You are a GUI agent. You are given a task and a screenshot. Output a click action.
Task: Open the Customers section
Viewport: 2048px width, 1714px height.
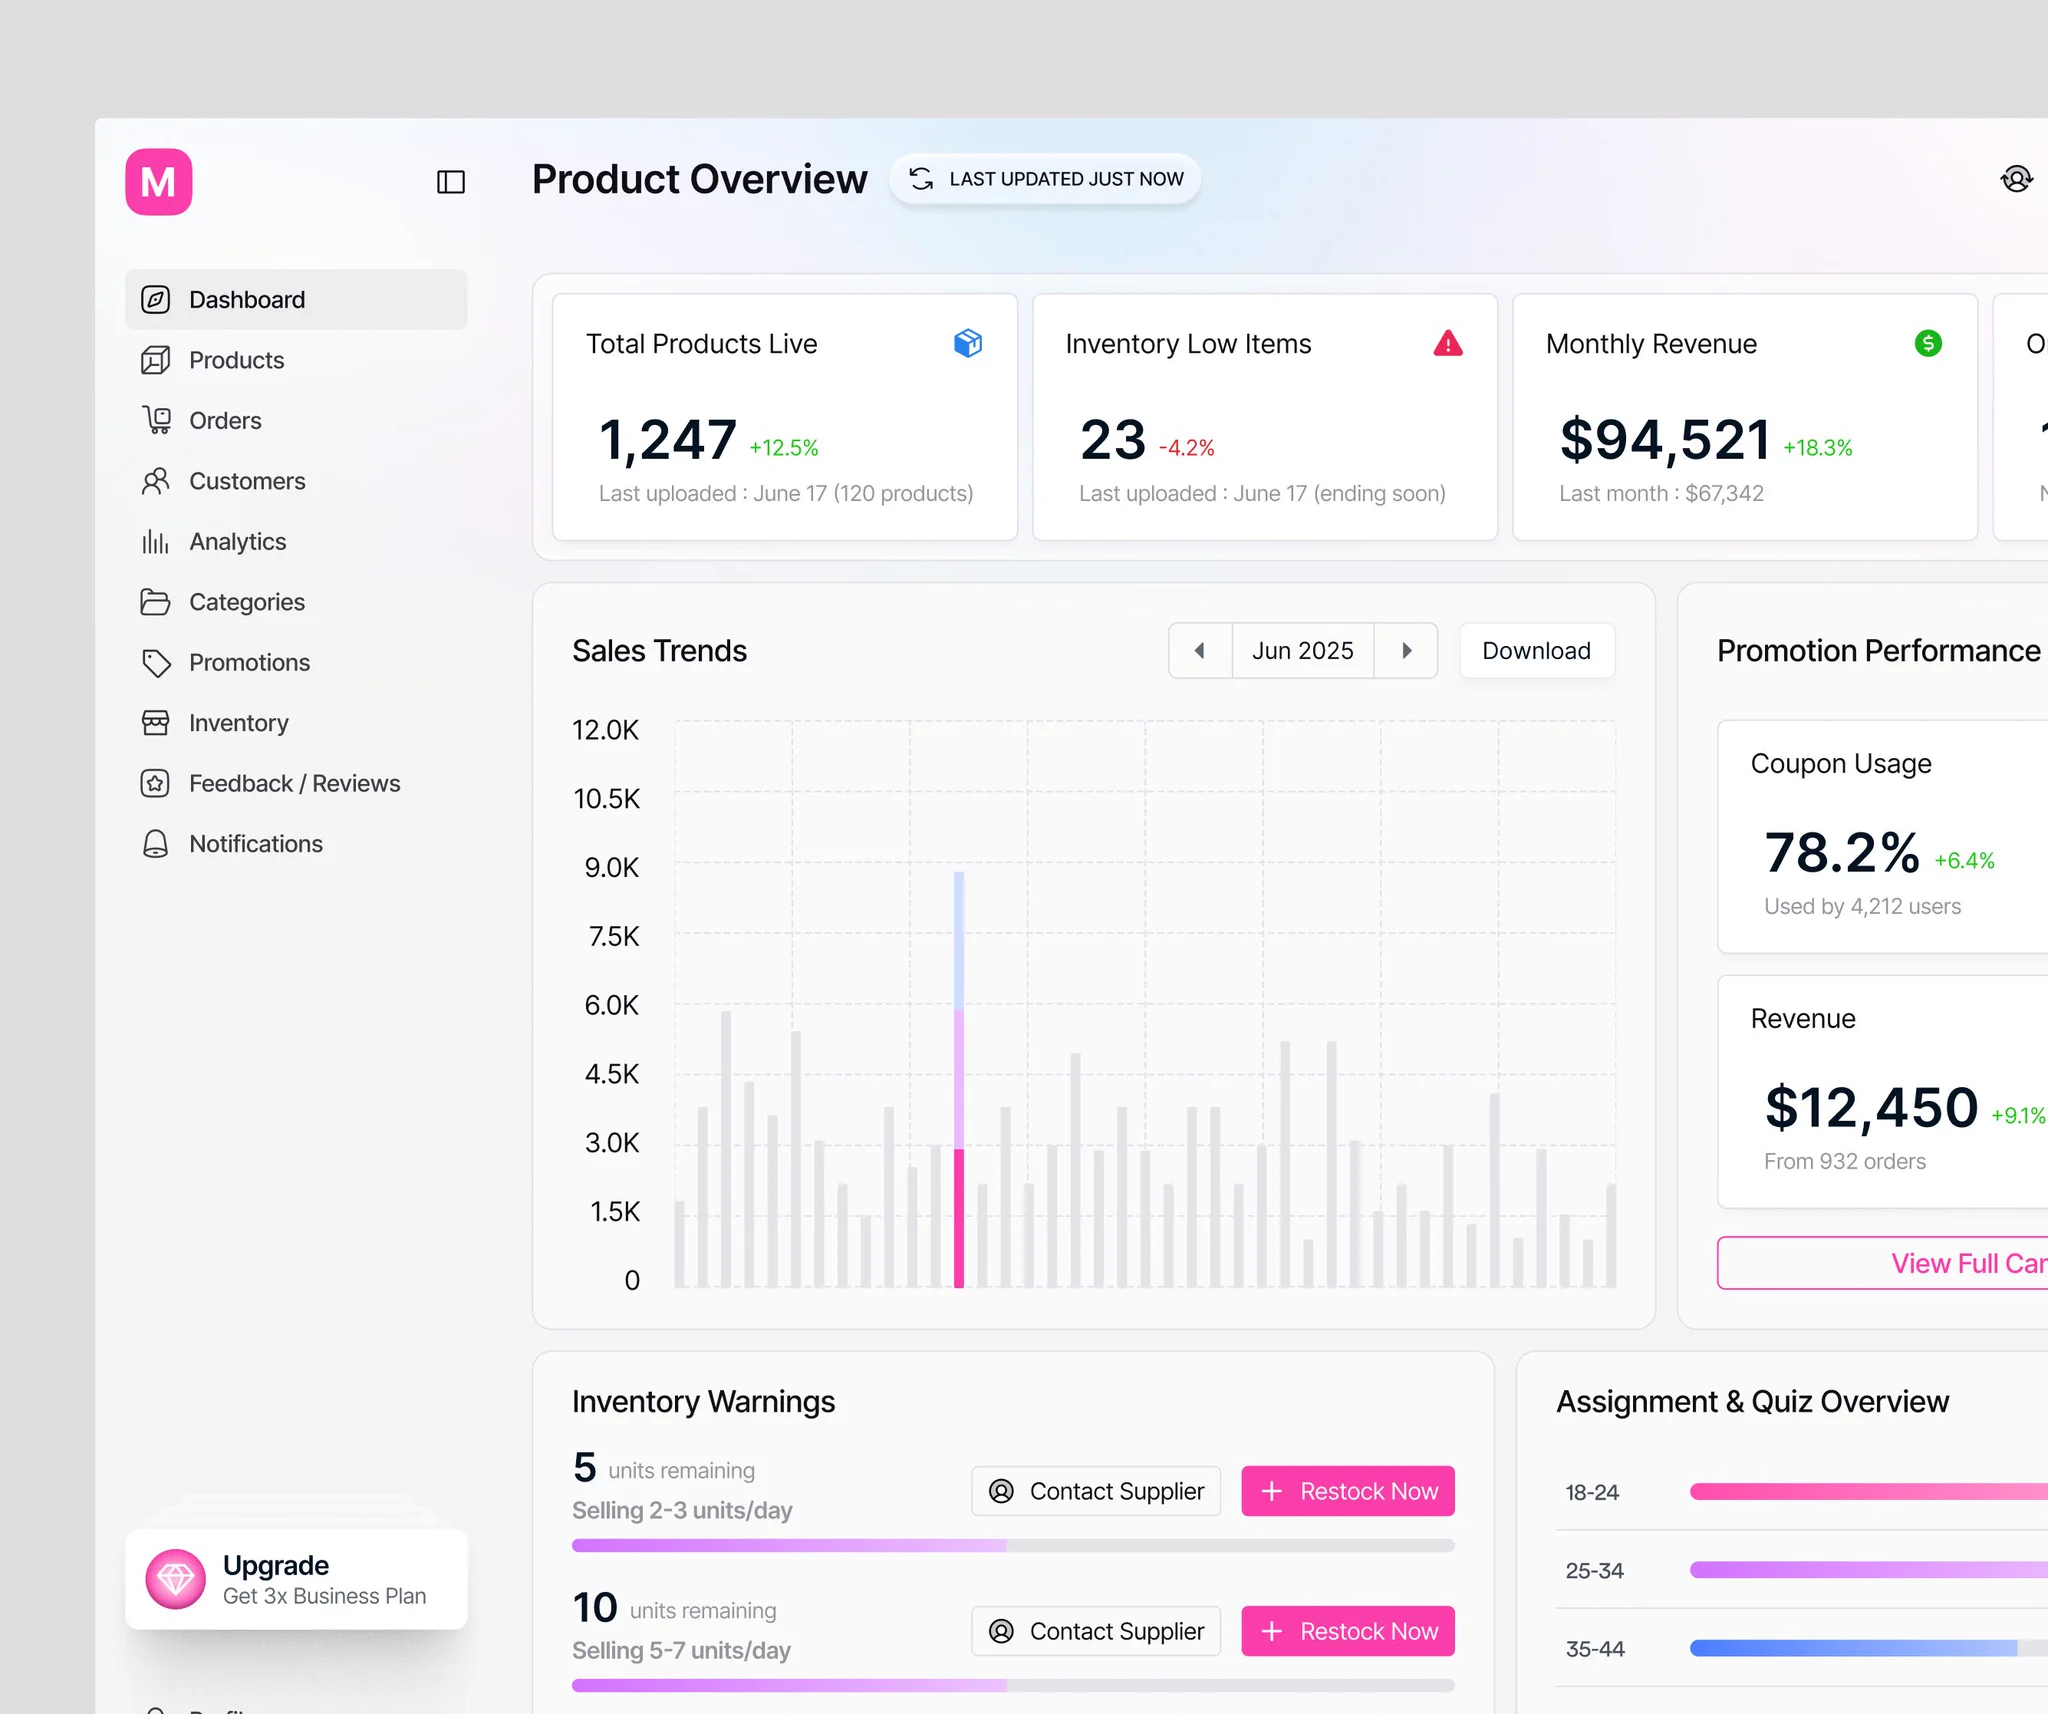pos(296,481)
